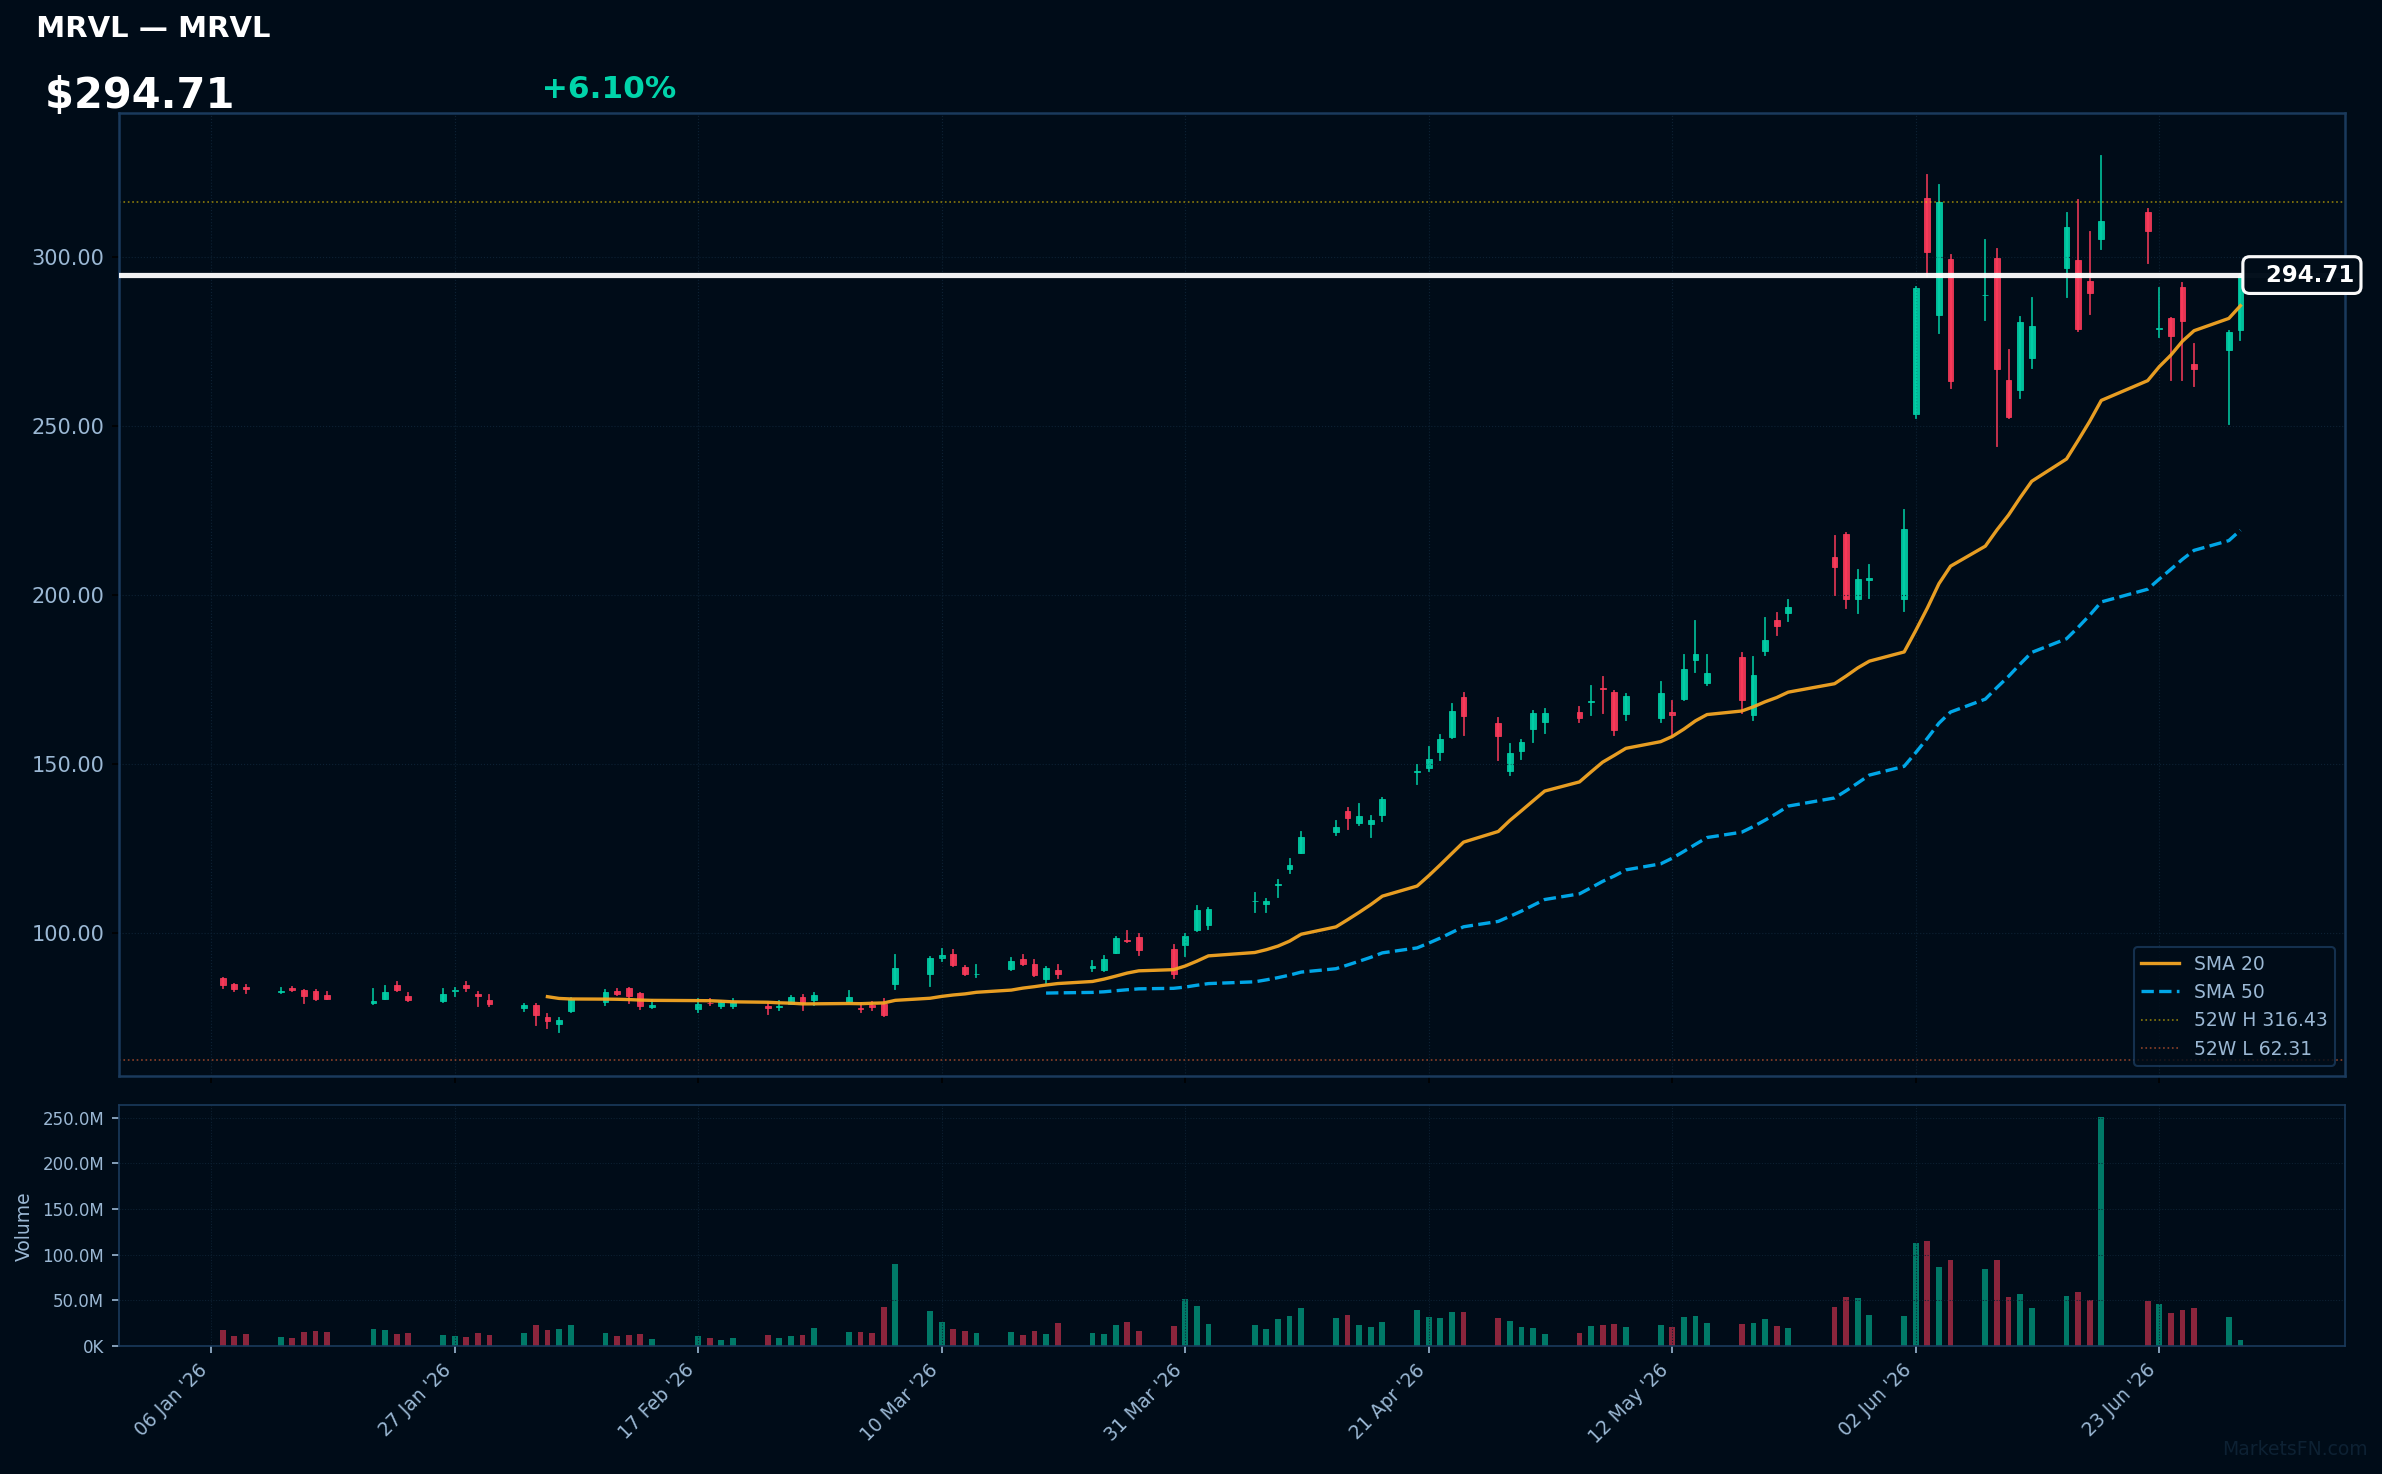This screenshot has height=1474, width=2382.
Task: Click the MRVL — MRVL chart title
Action: tap(153, 28)
